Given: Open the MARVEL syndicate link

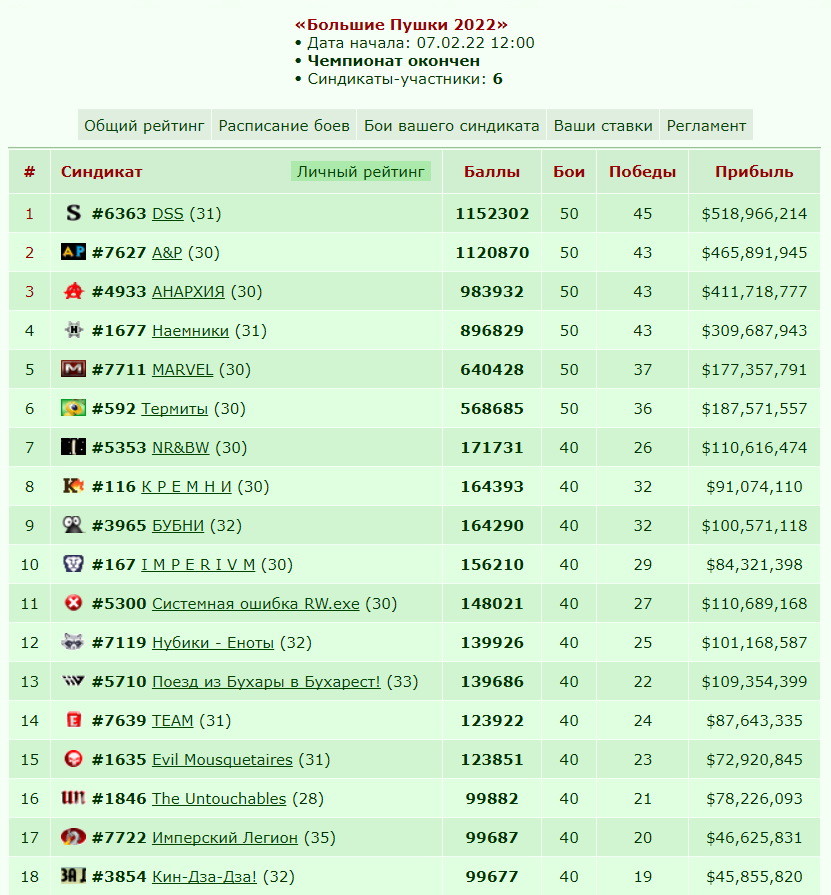Looking at the screenshot, I should coord(183,369).
